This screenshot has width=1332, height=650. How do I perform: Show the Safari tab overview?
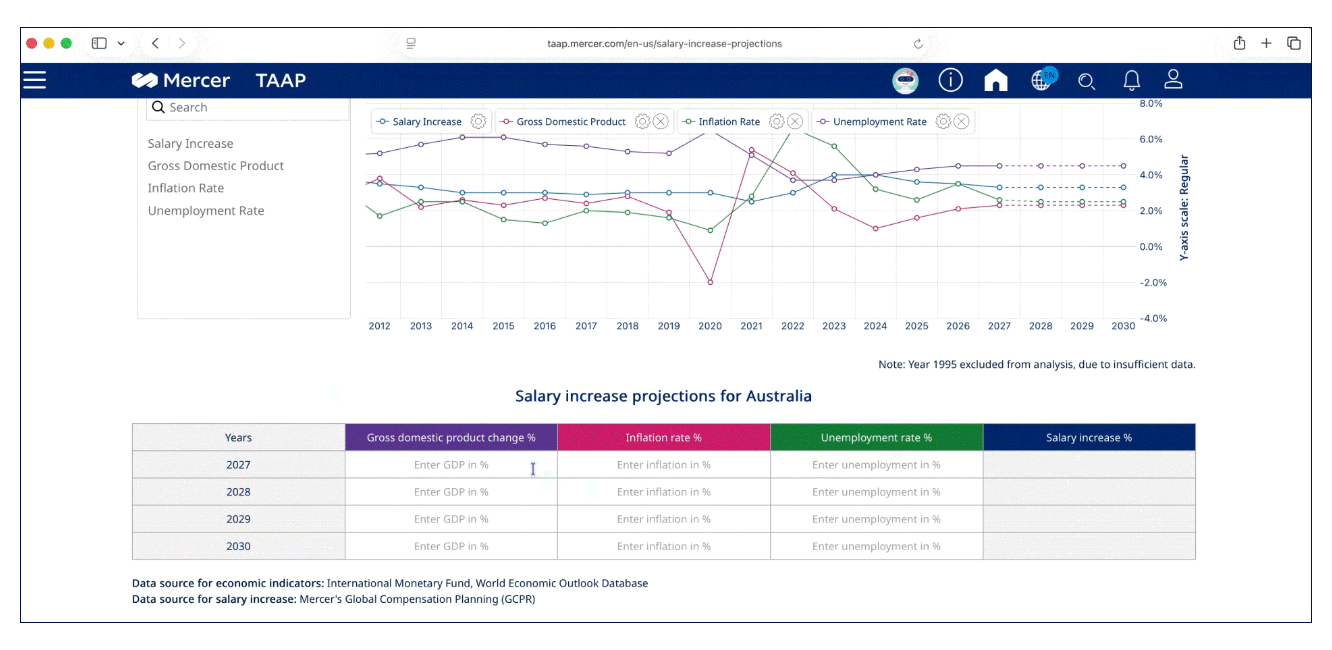(x=1293, y=43)
